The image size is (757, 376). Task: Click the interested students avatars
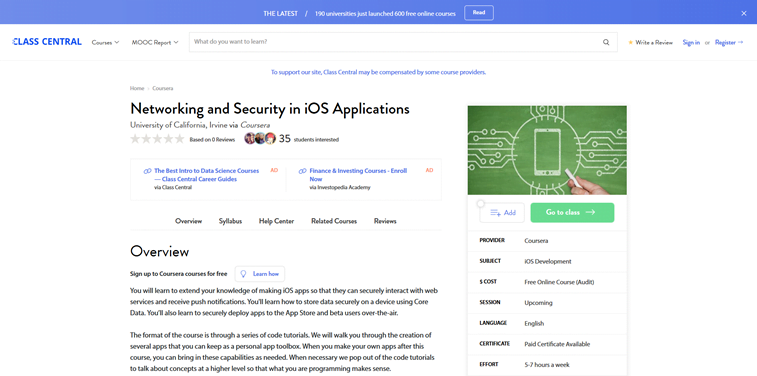click(x=260, y=139)
